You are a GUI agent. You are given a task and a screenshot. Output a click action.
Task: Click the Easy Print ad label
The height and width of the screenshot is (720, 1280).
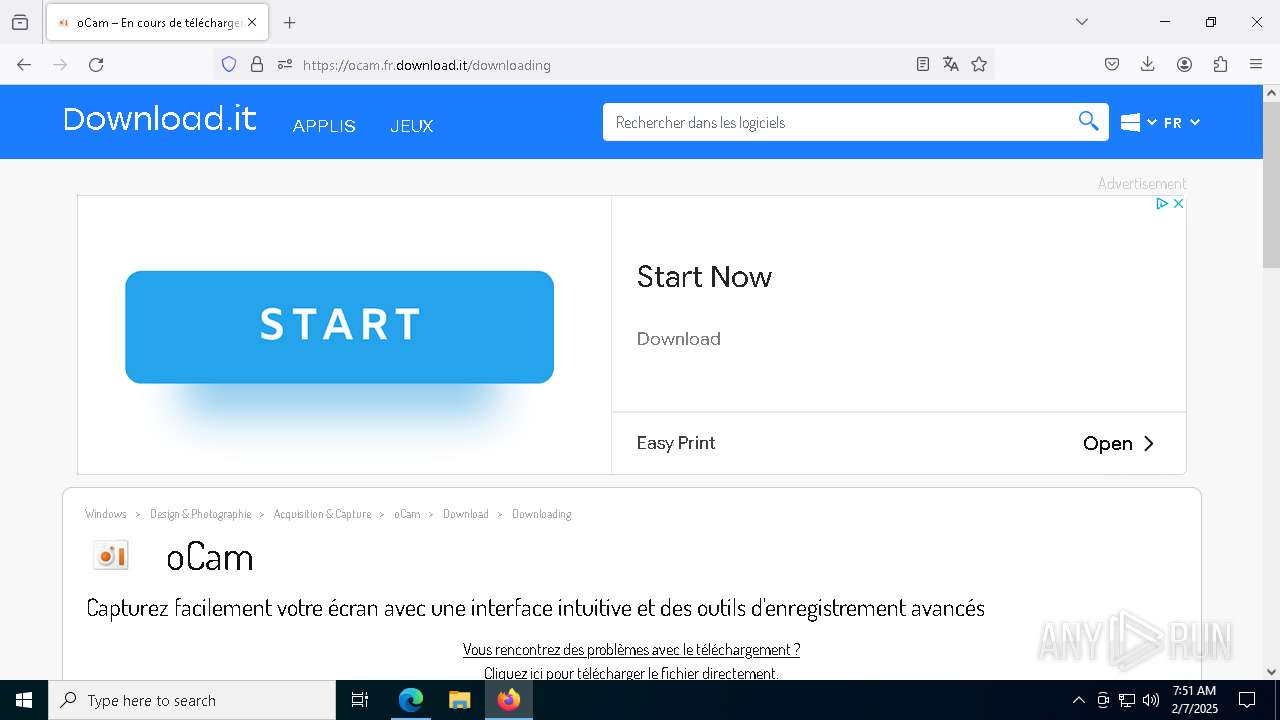pos(676,443)
